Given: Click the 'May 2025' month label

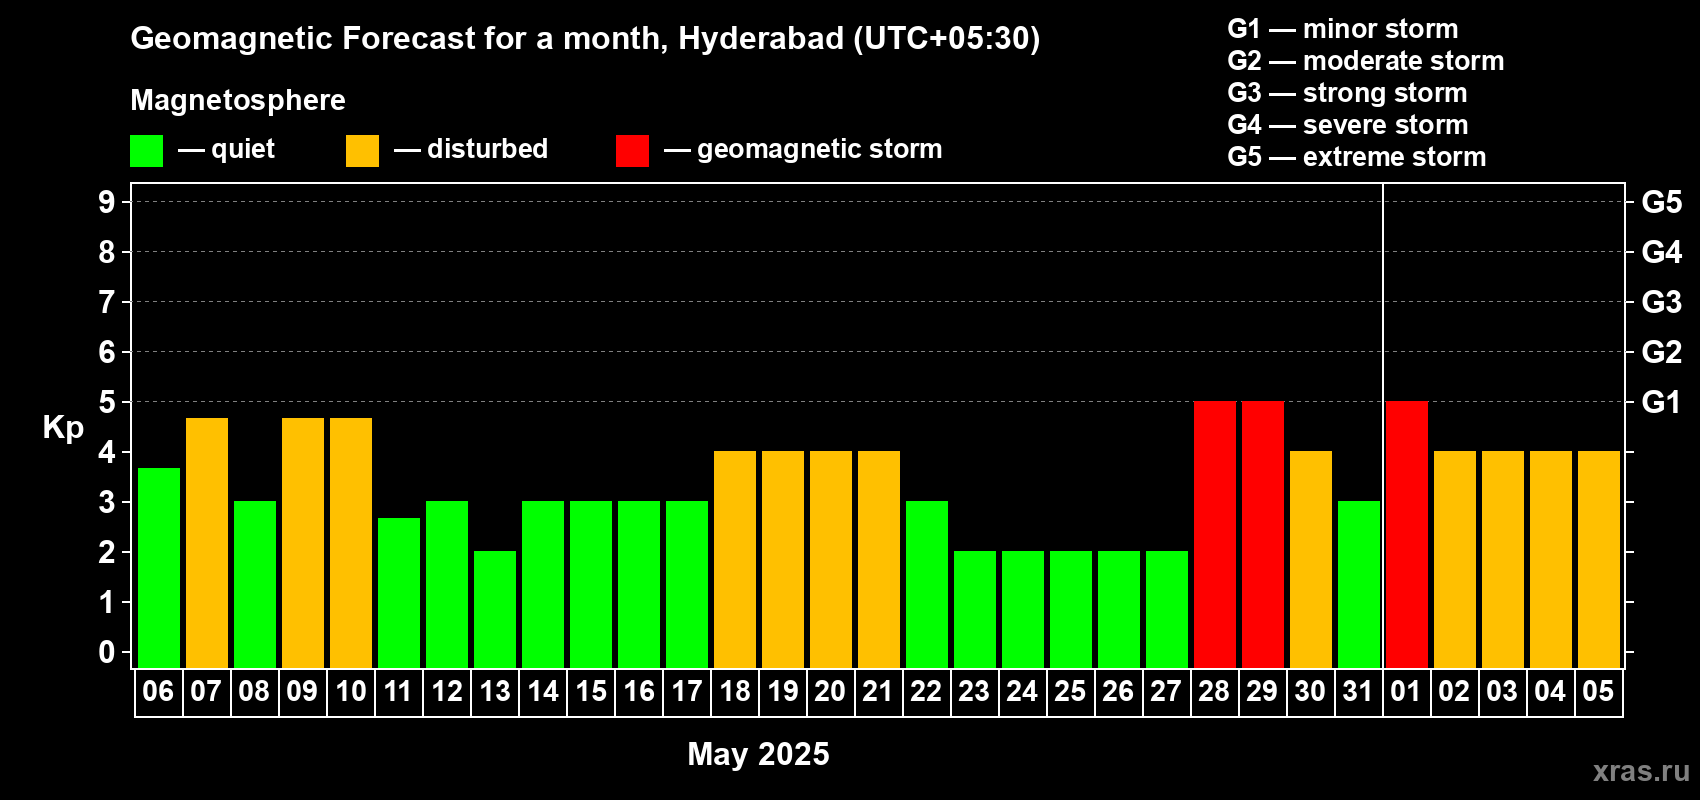Looking at the screenshot, I should coord(758,753).
